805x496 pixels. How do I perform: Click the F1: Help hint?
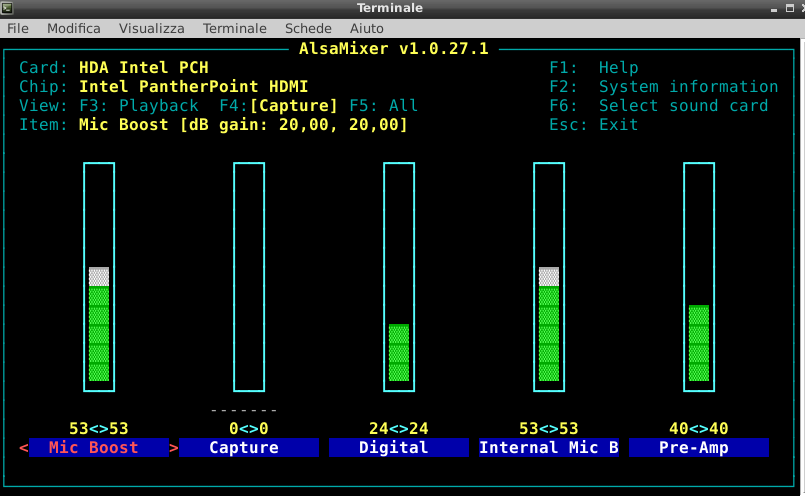[x=593, y=68]
